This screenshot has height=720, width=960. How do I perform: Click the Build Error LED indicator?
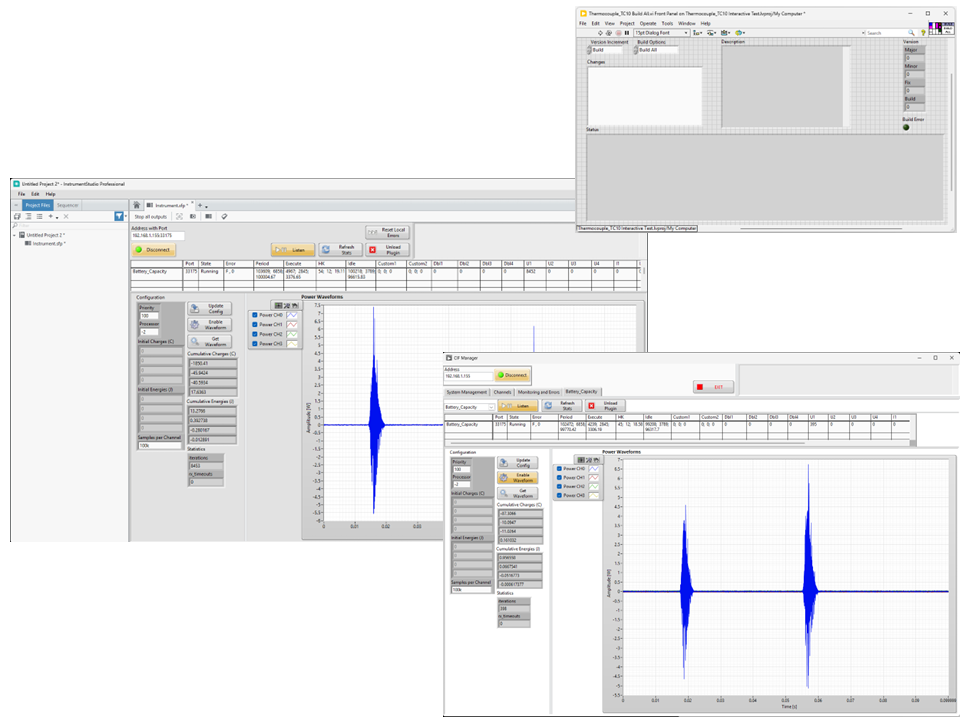coord(906,127)
